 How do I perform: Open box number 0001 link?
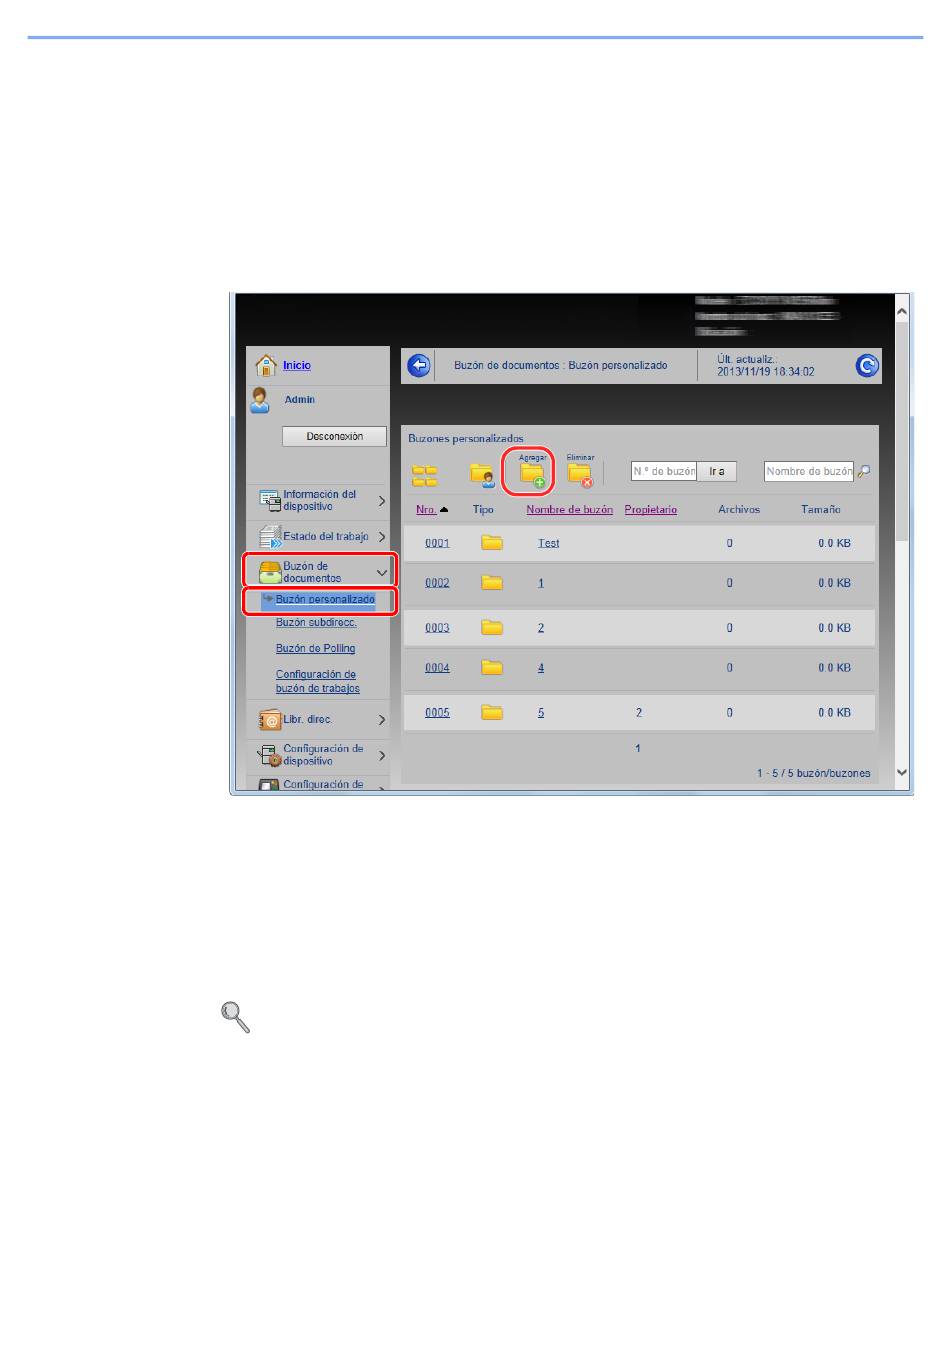(x=437, y=543)
